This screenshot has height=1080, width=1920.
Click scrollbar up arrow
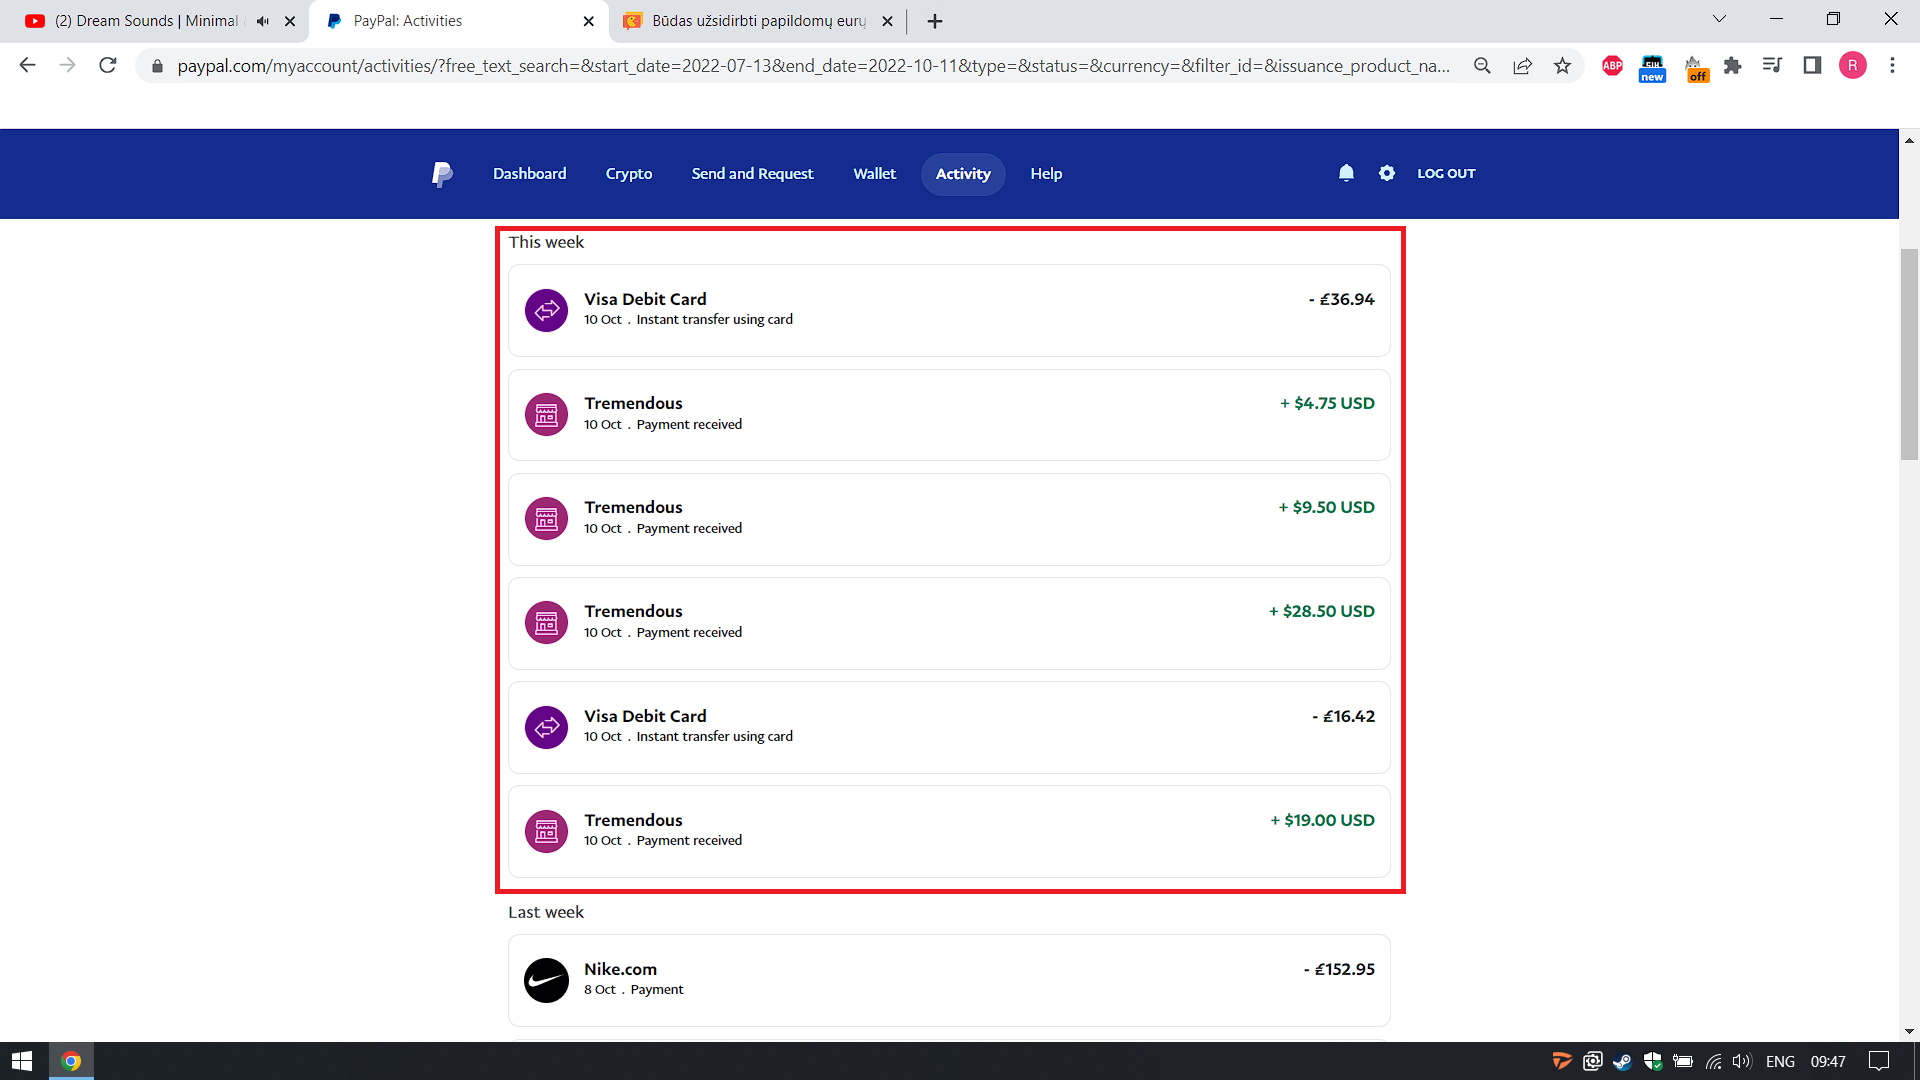tap(1909, 140)
